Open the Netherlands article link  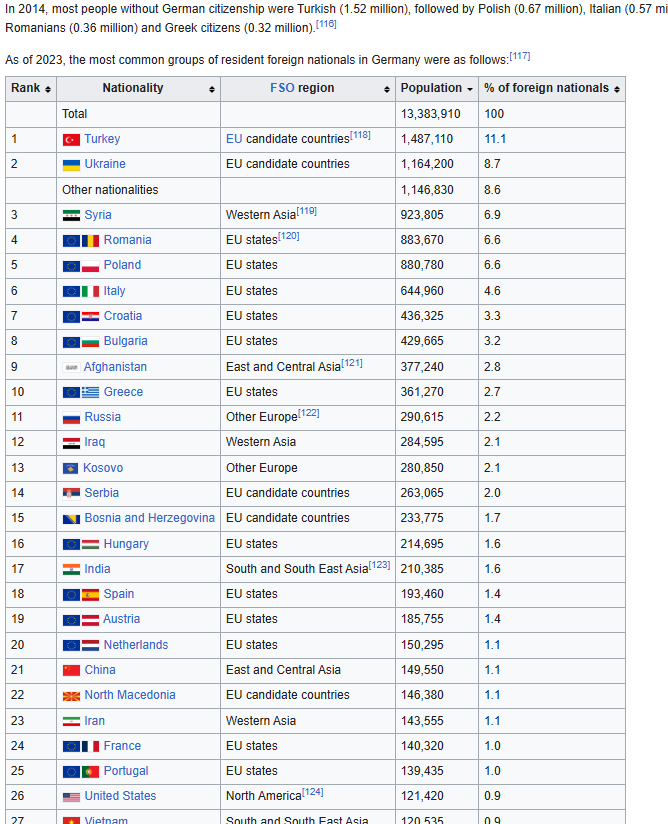(136, 645)
